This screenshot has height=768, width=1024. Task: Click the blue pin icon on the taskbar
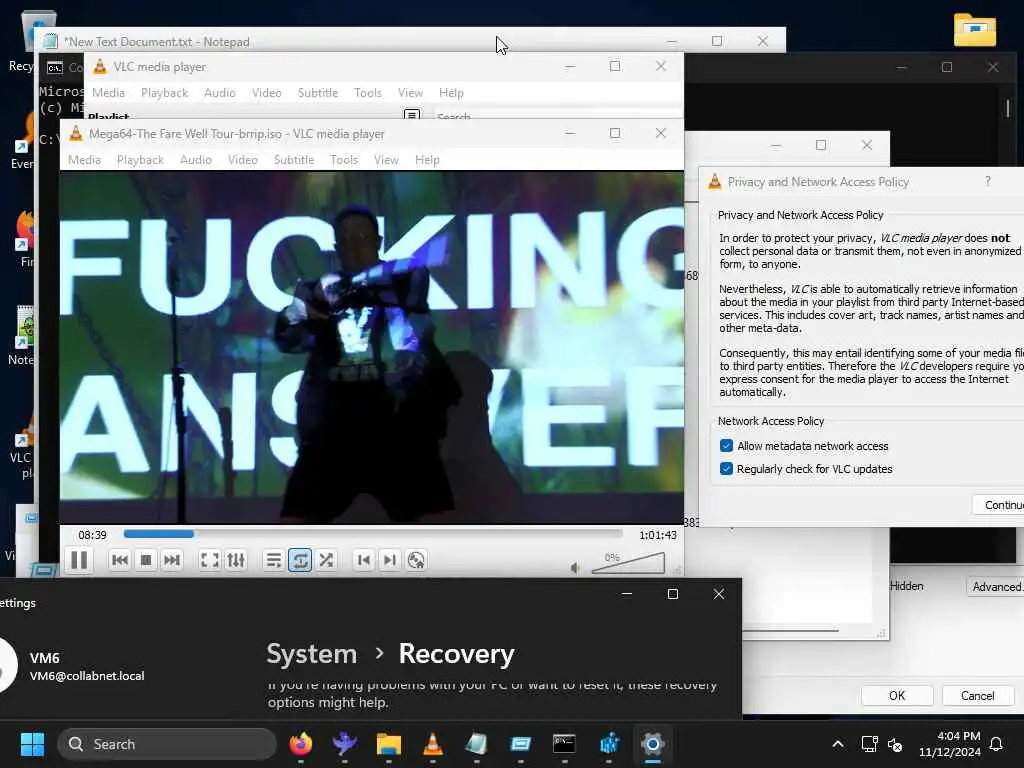click(609, 744)
